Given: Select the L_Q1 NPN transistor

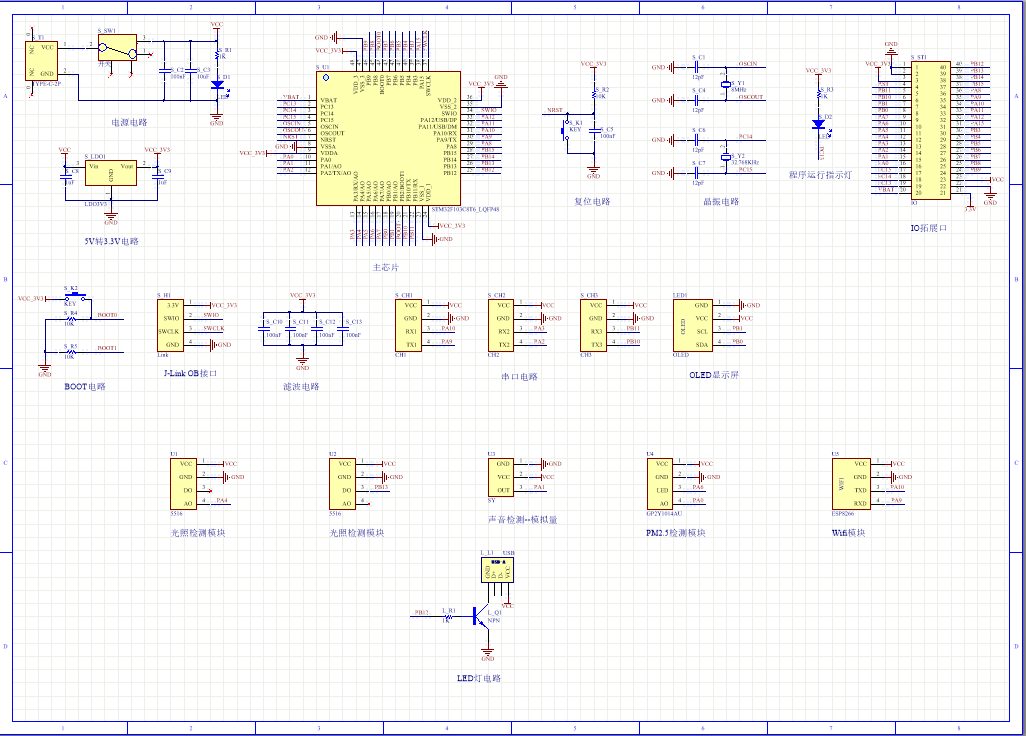Looking at the screenshot, I should click(482, 616).
